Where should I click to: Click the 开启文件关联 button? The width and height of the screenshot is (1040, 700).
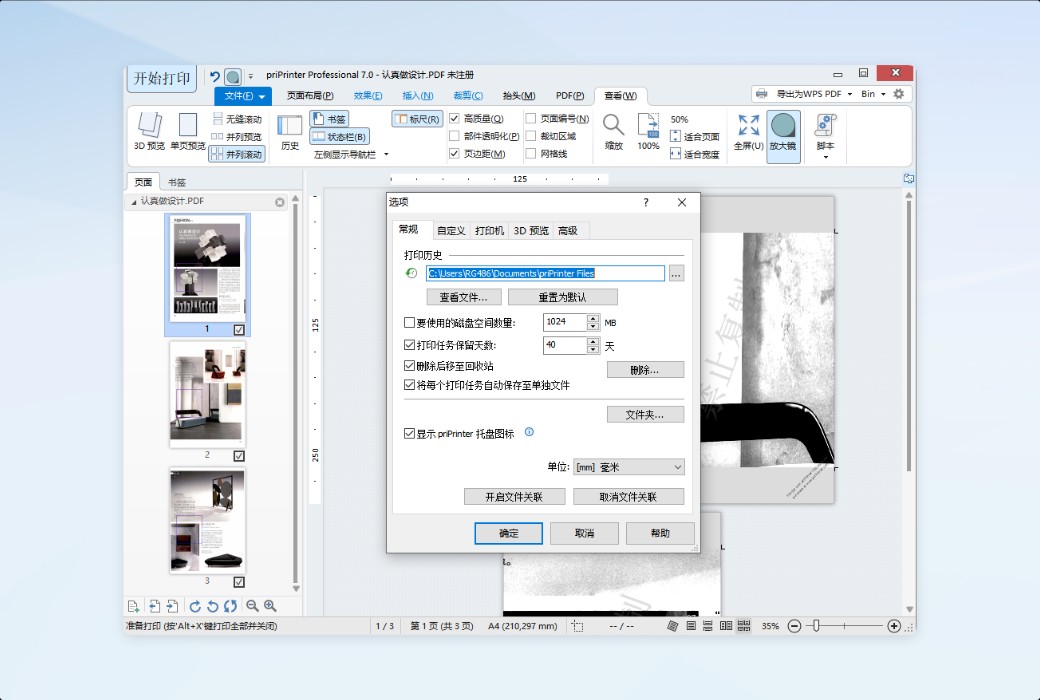514,497
